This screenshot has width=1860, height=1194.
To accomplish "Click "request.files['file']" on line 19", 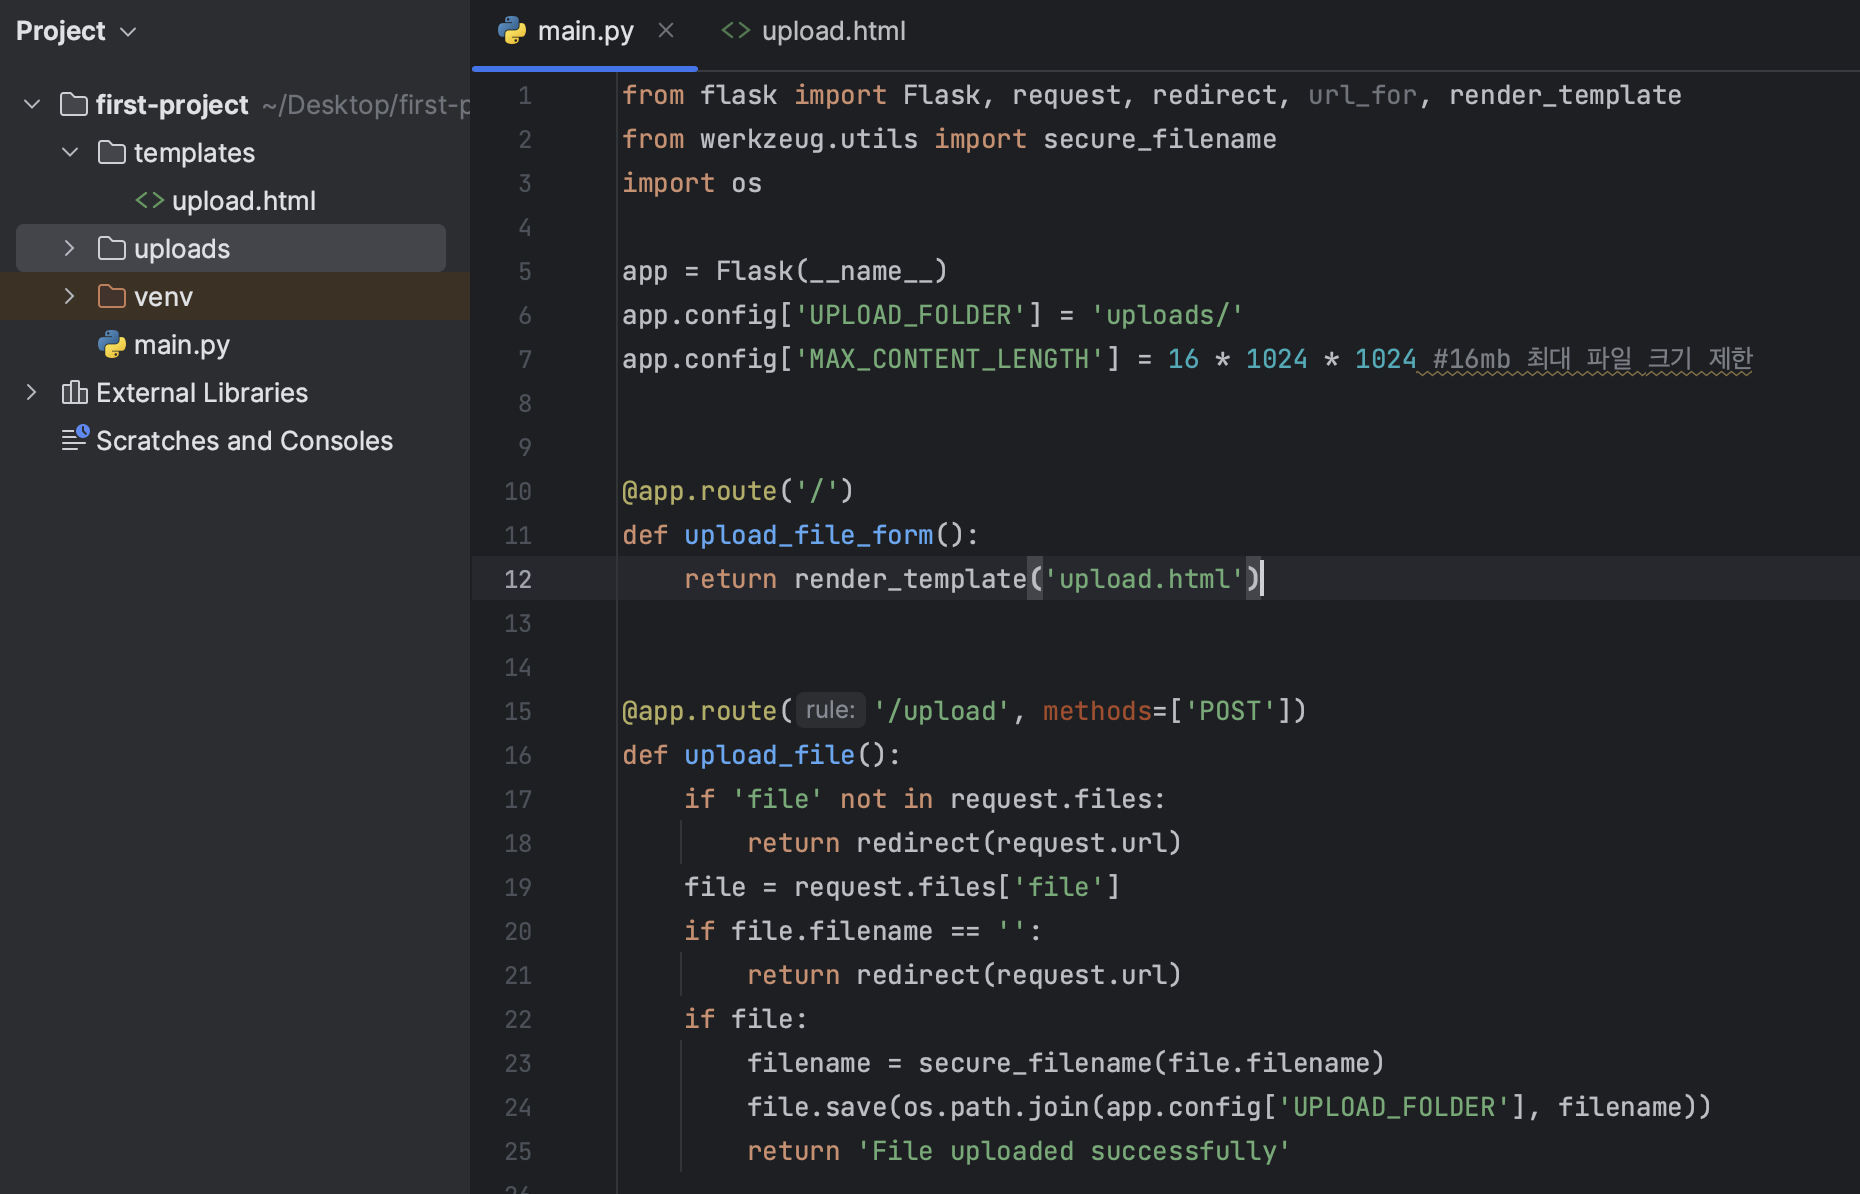I will (957, 887).
